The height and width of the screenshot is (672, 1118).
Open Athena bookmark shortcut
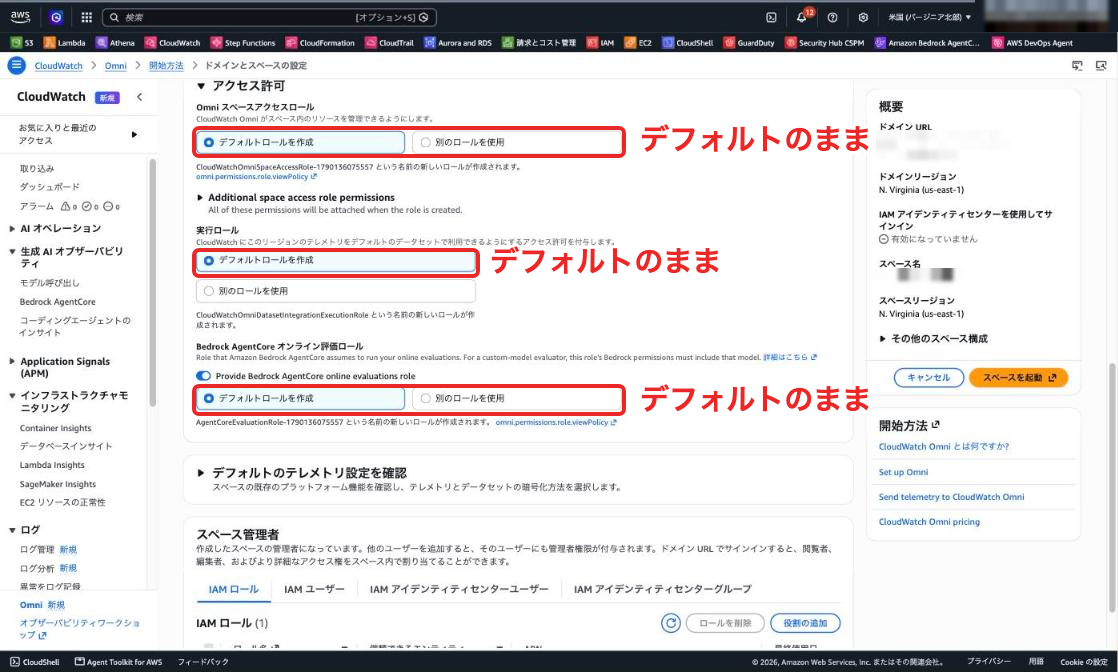click(116, 43)
